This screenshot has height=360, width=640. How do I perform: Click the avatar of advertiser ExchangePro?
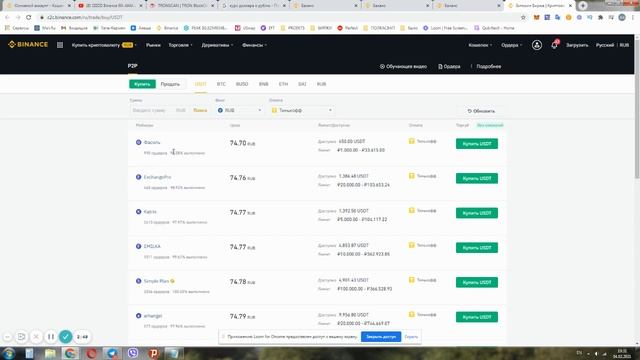138,177
